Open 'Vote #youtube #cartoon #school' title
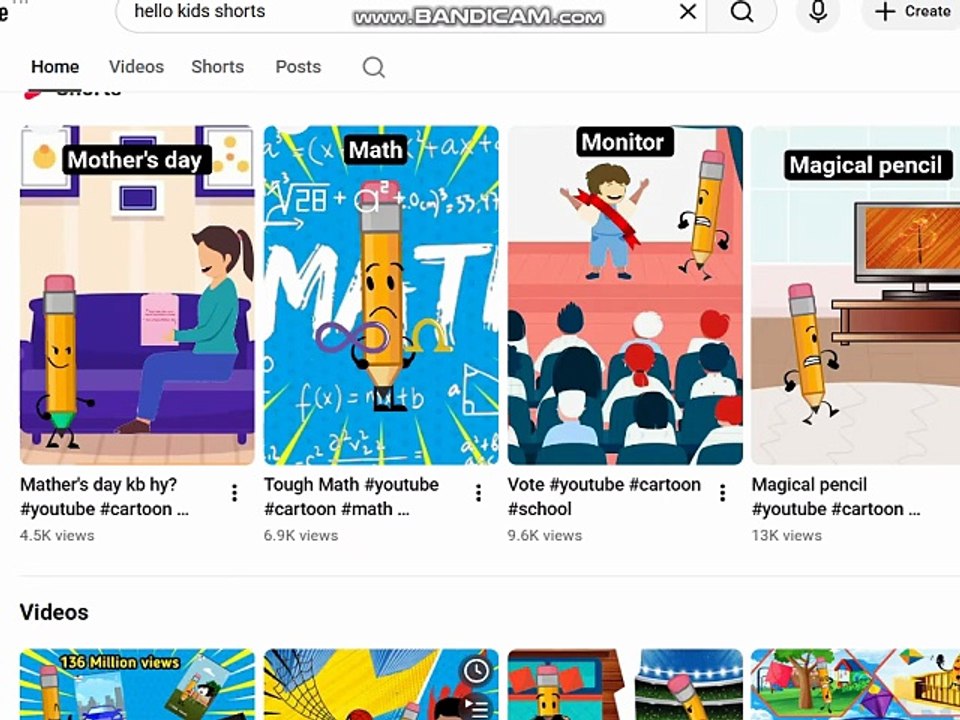This screenshot has height=720, width=960. 604,497
